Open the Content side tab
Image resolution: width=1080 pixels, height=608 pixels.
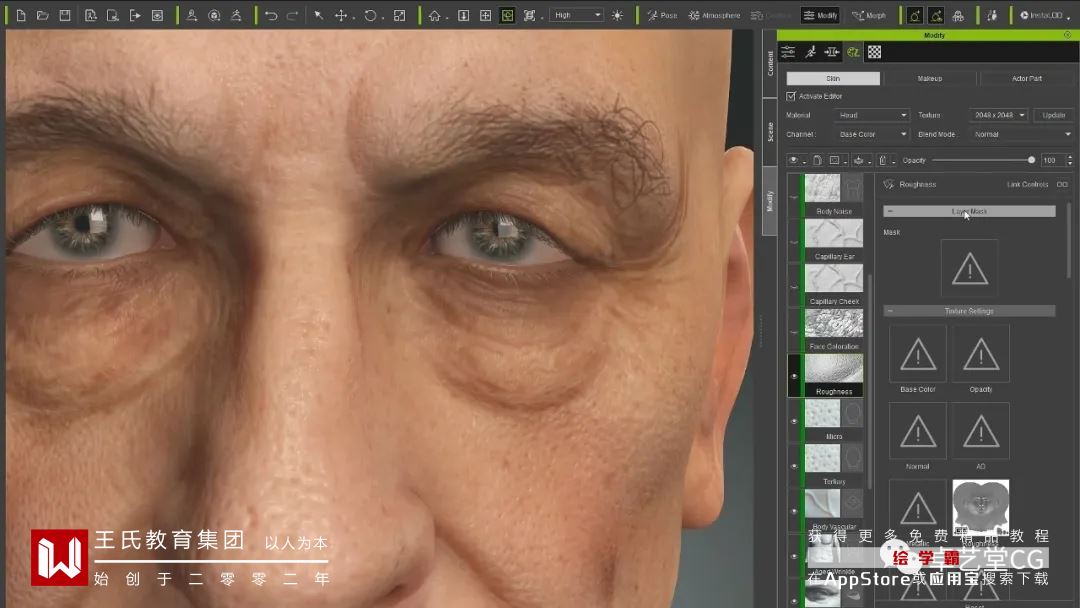click(x=770, y=63)
